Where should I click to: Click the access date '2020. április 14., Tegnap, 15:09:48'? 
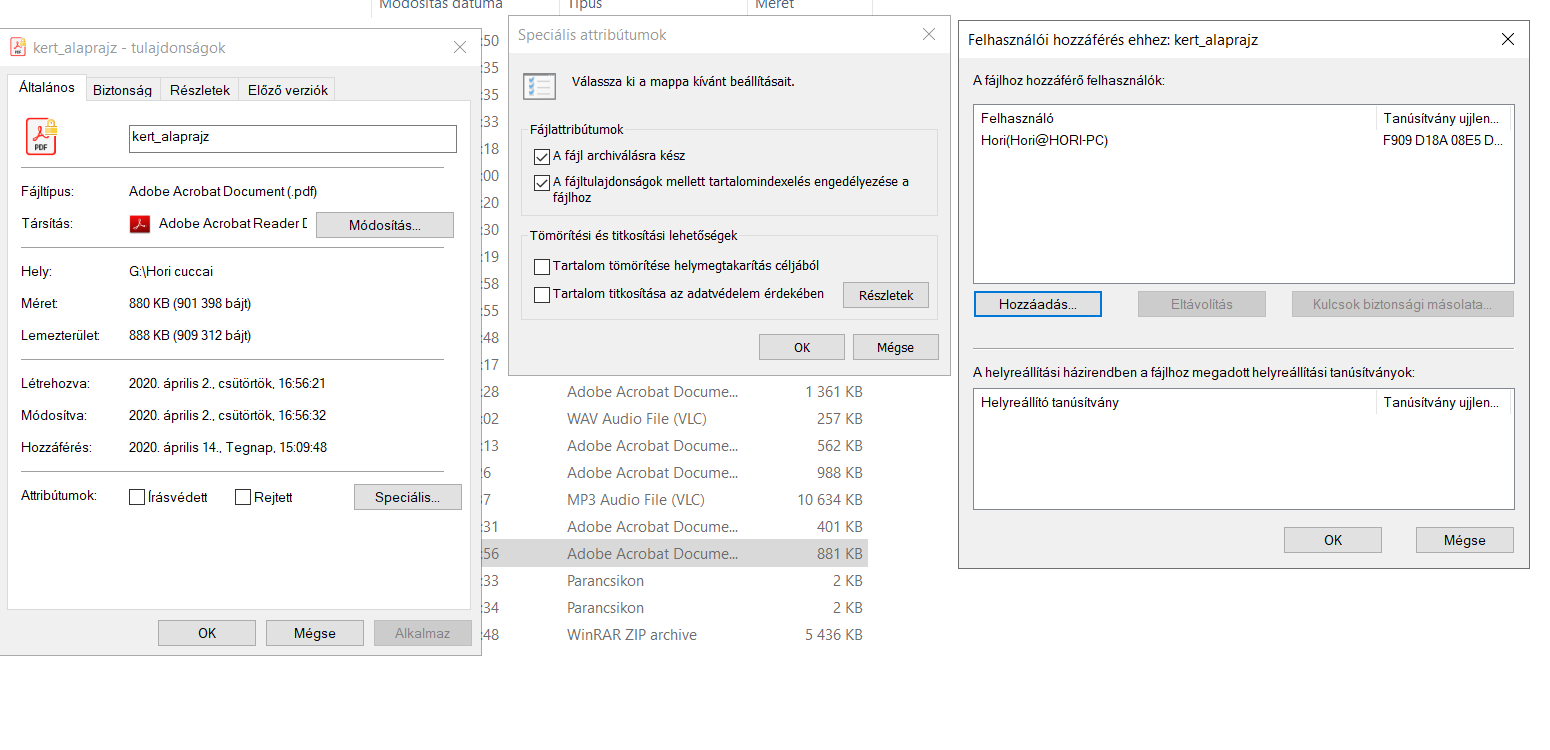[x=228, y=447]
